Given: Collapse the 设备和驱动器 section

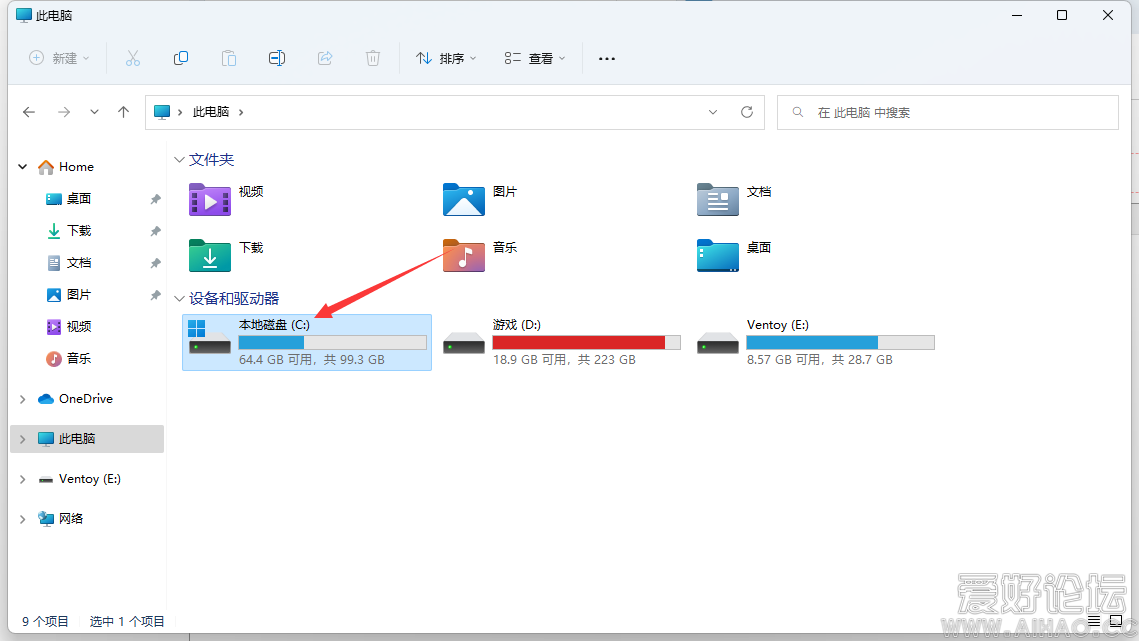Looking at the screenshot, I should point(180,298).
